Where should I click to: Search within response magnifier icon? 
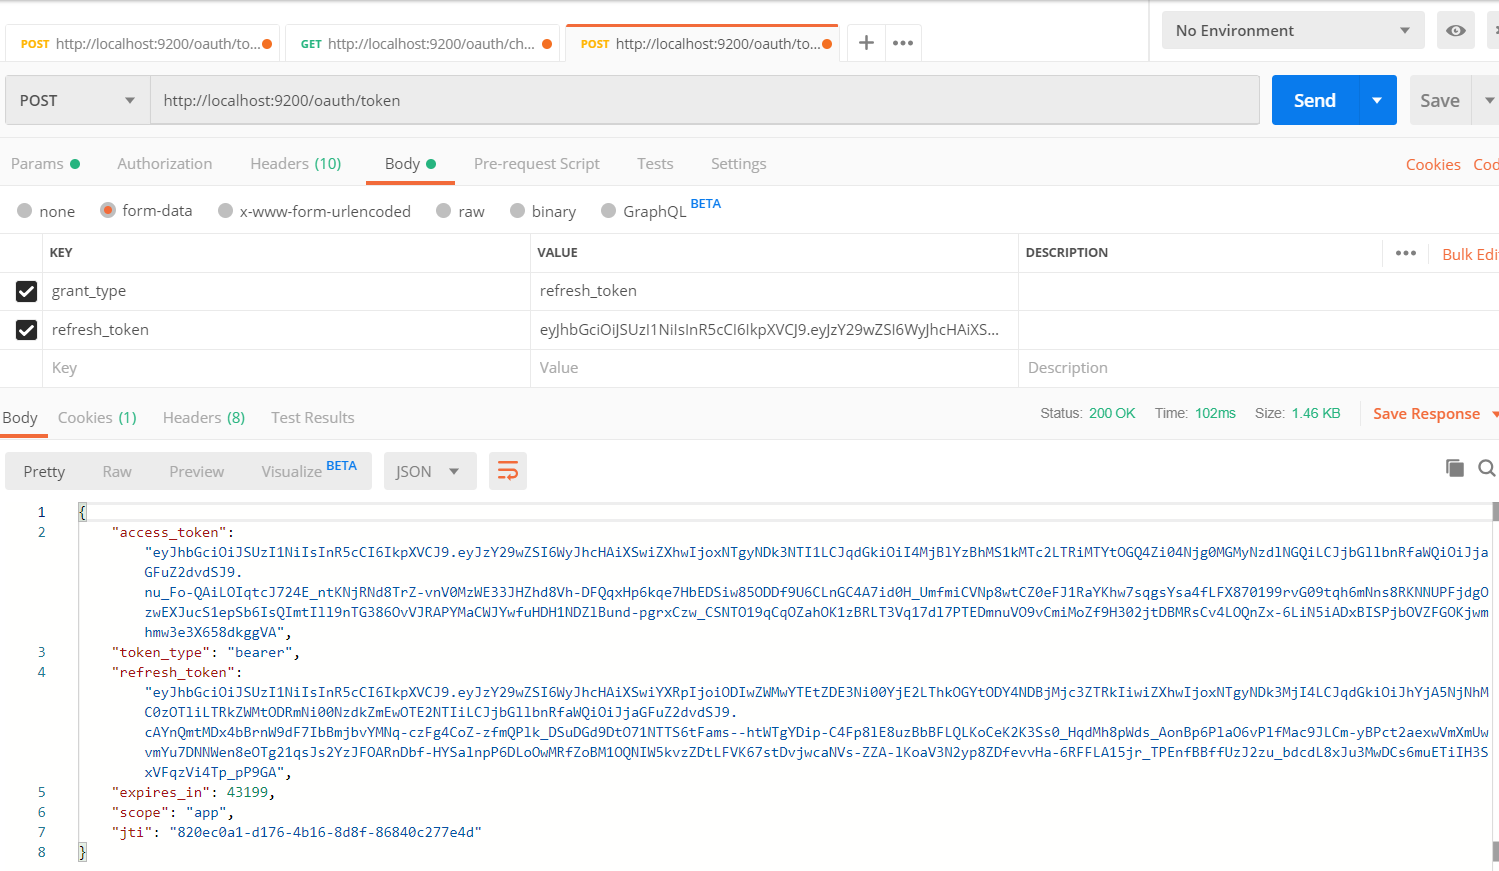1486,468
